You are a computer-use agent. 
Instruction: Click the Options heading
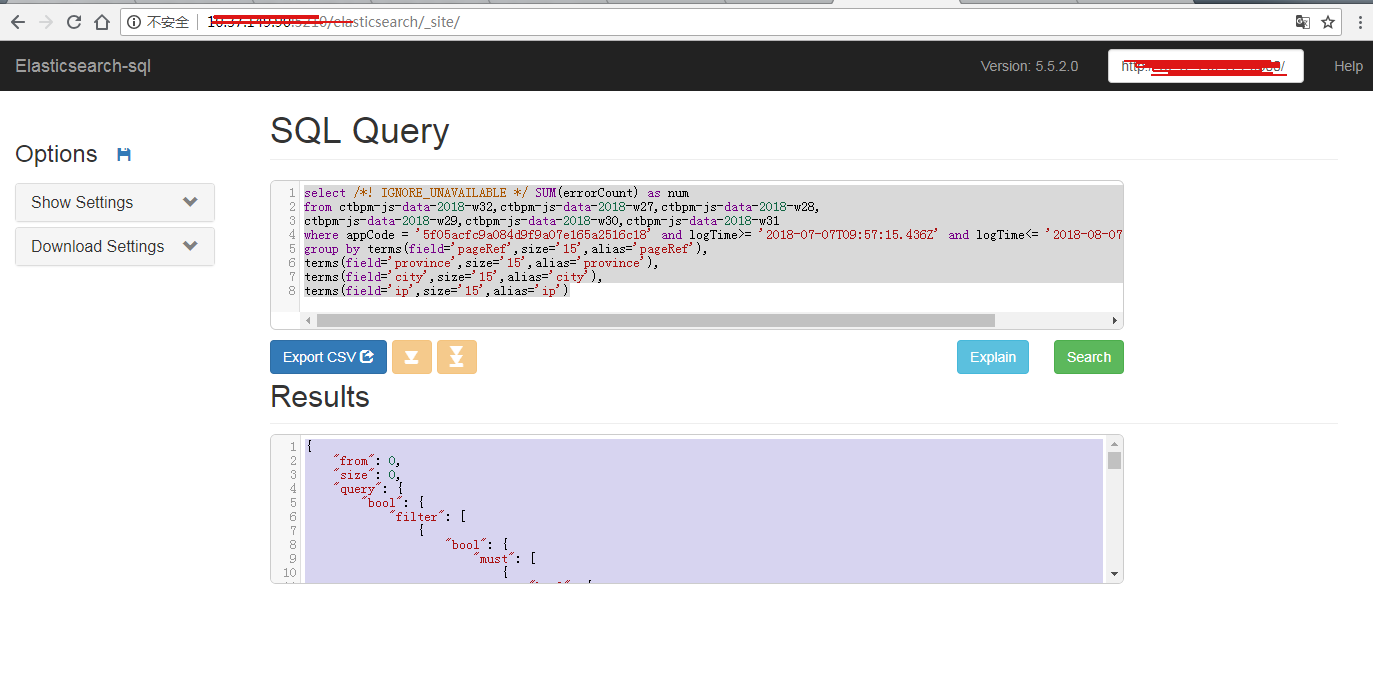tap(56, 154)
